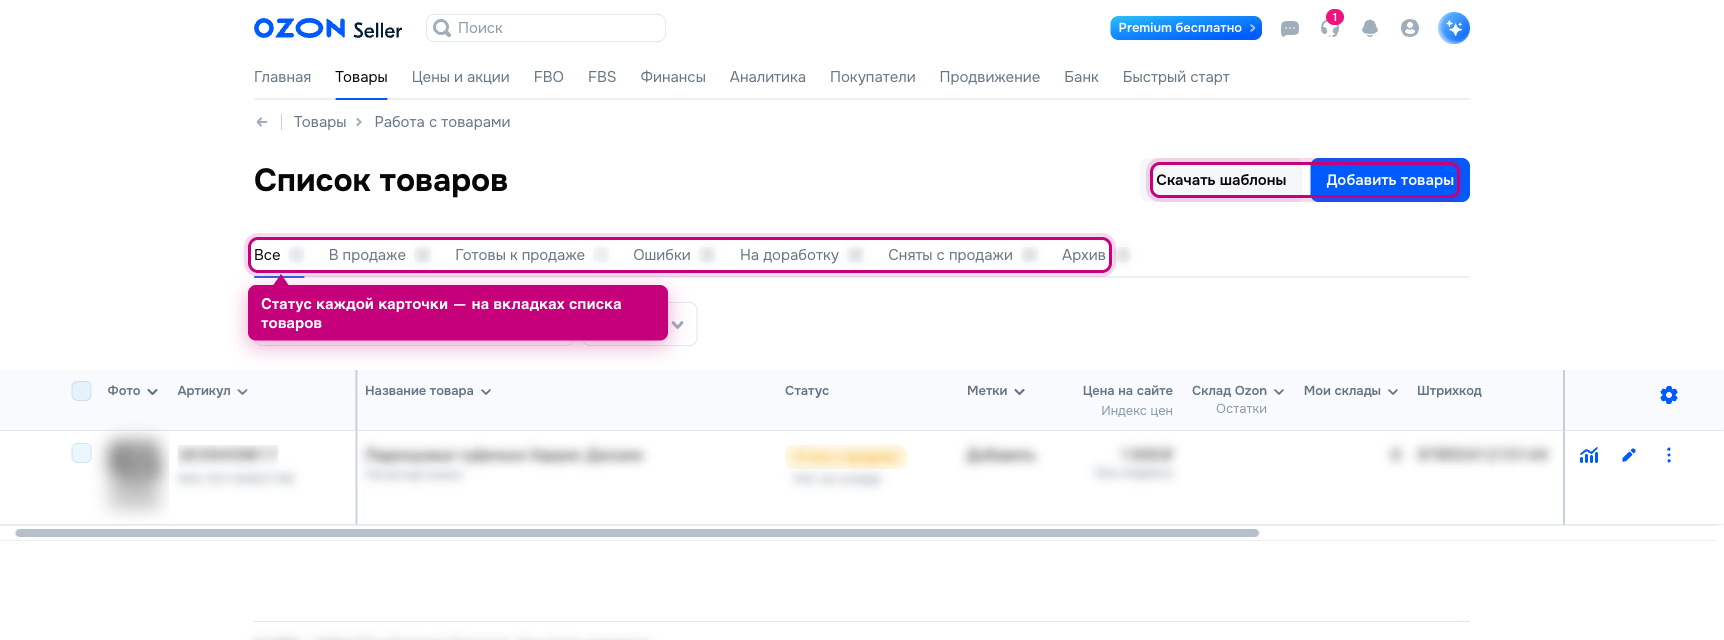The width and height of the screenshot is (1724, 640).
Task: Click Цена на сайте column header
Action: 1127,391
